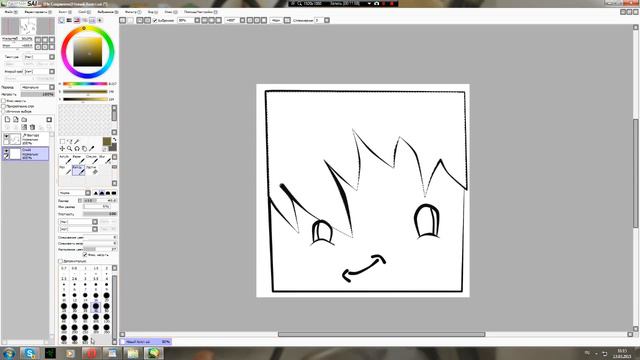Delete the current layer with trash icon
This screenshot has height=360, width=640.
pos(32,127)
